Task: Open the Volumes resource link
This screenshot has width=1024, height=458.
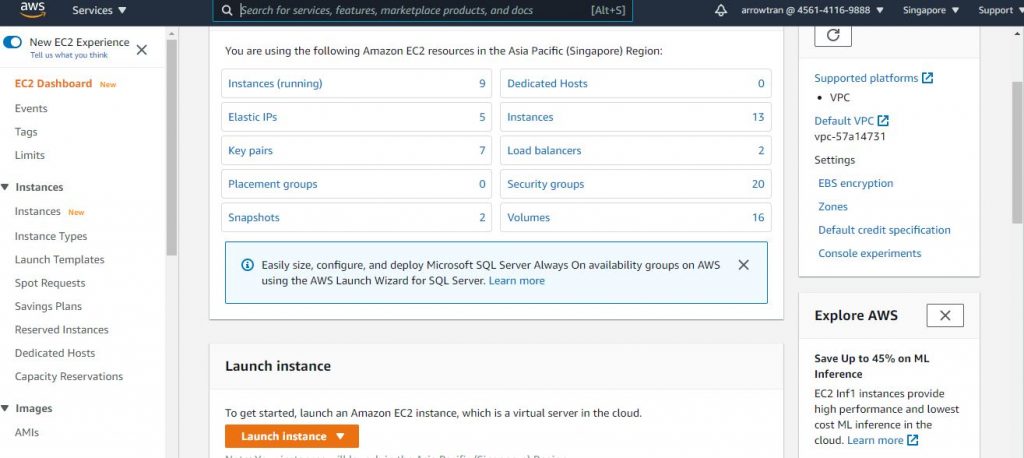Action: pyautogui.click(x=528, y=218)
